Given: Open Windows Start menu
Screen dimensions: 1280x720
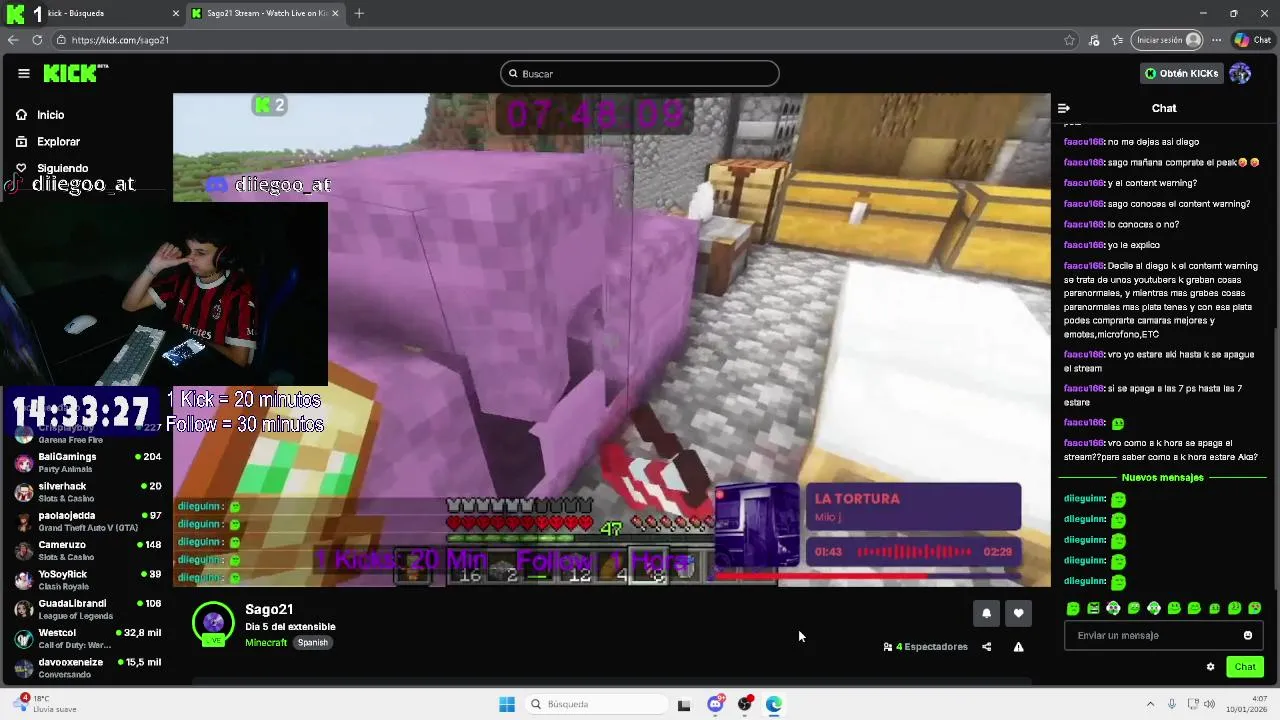Looking at the screenshot, I should click(507, 704).
